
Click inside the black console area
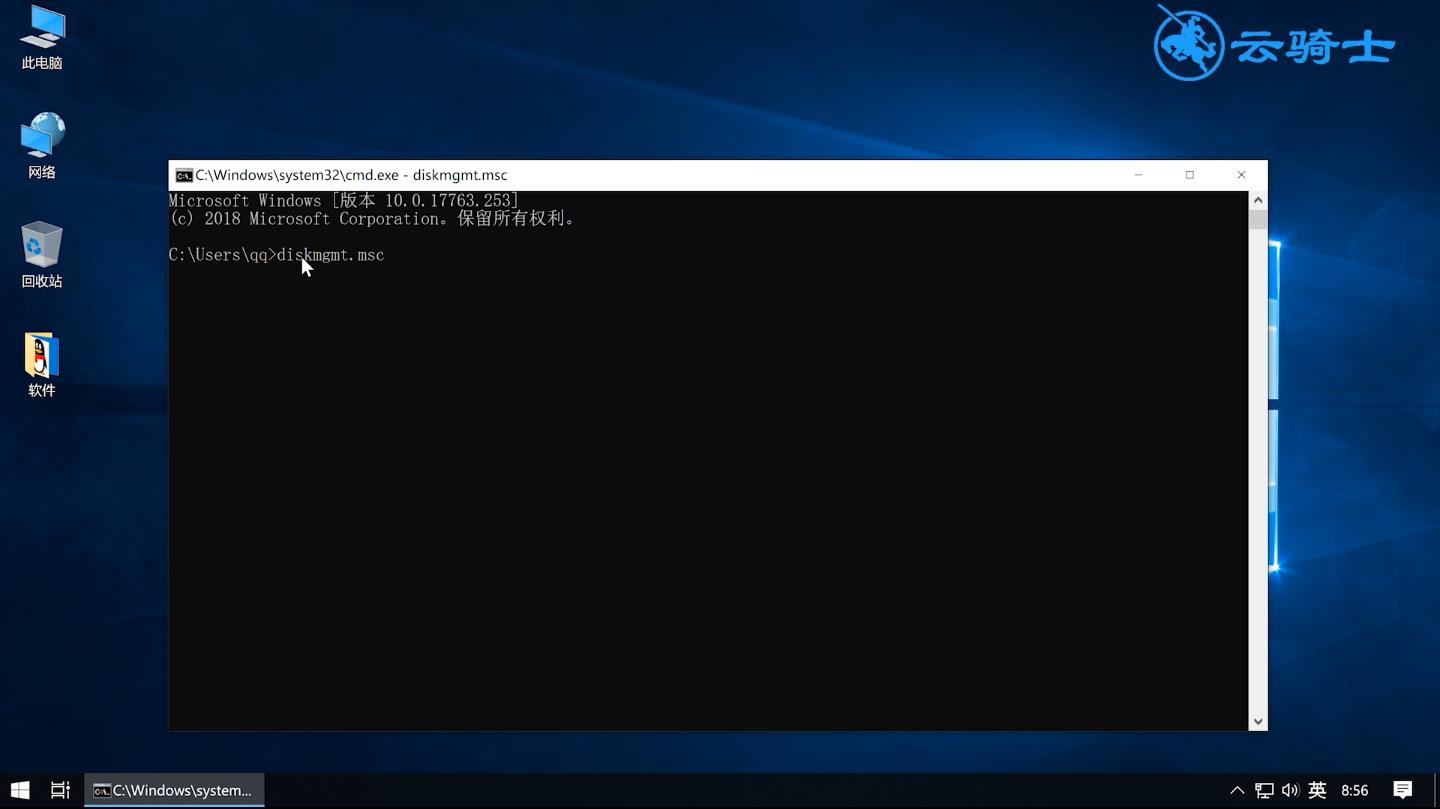(700, 480)
